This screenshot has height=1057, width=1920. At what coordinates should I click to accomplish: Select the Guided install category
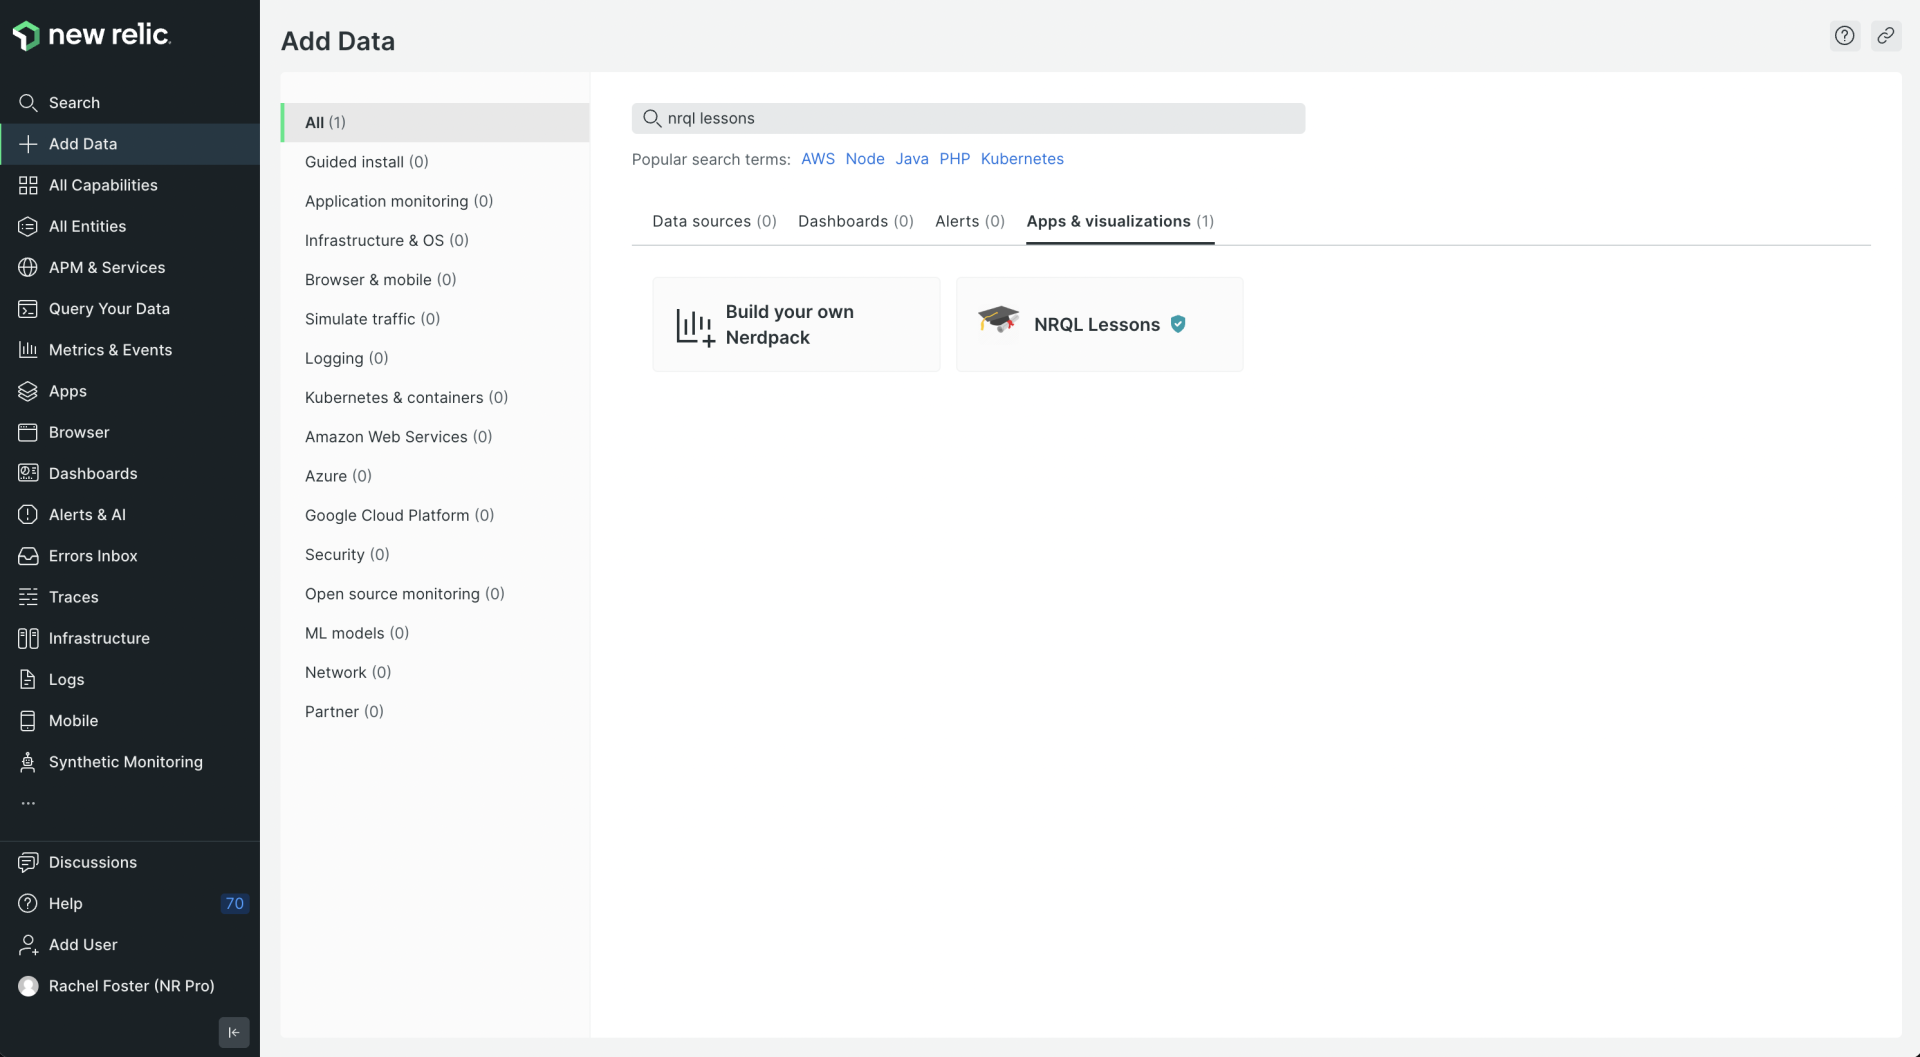pyautogui.click(x=366, y=161)
